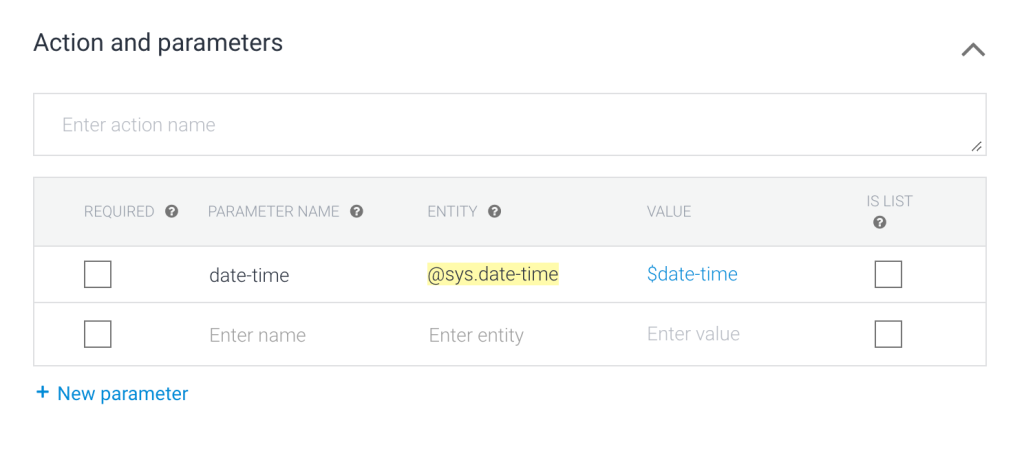Viewport: 1024px width, 451px height.
Task: Open the Enter entity field
Action: pyautogui.click(x=476, y=335)
